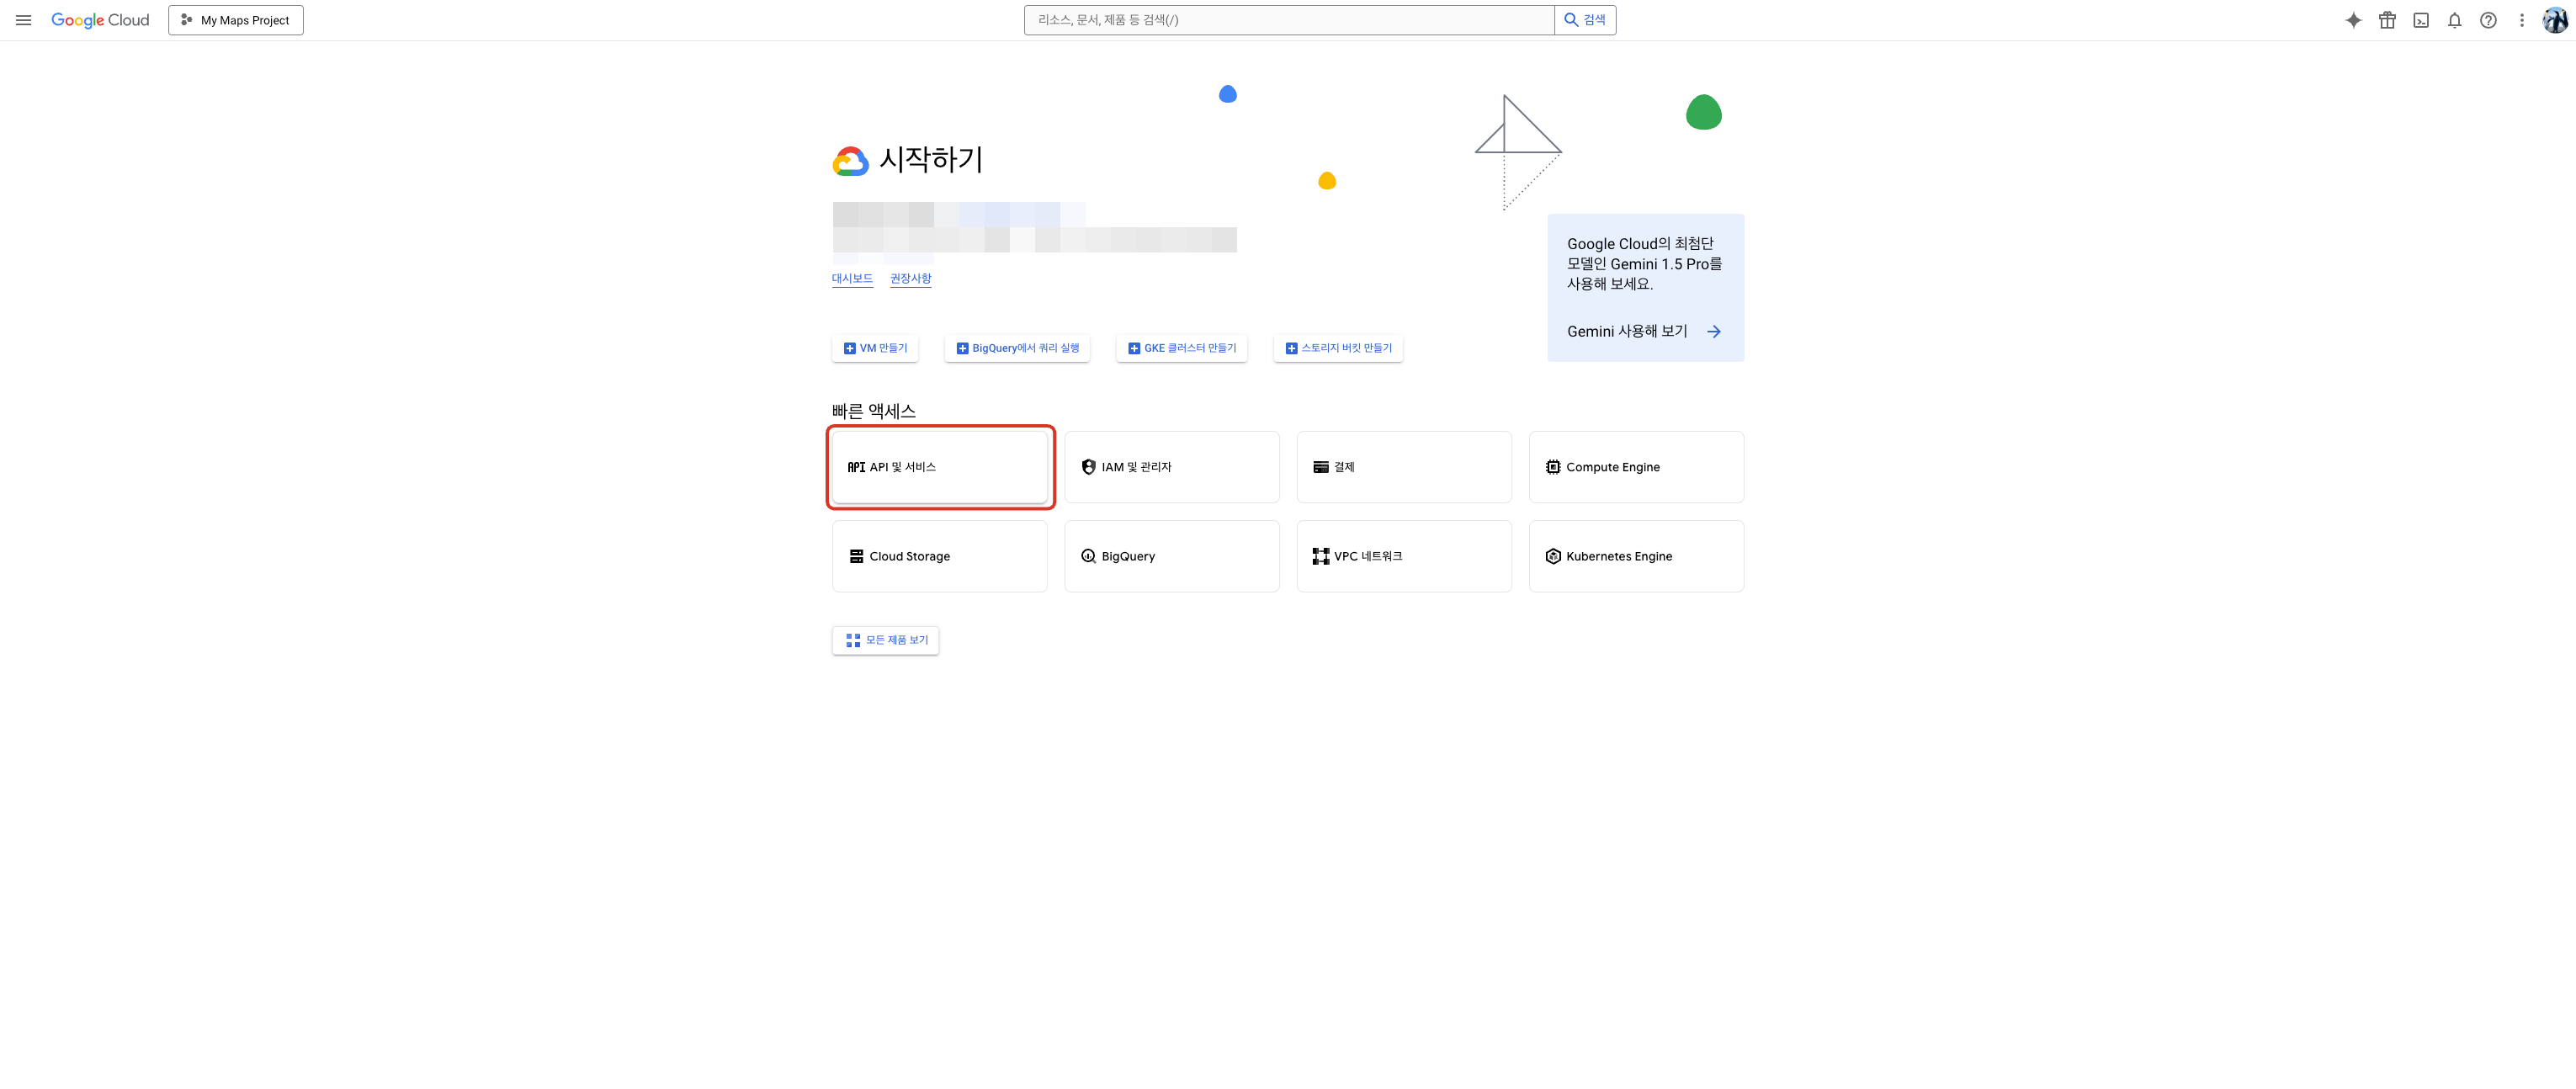Viewport: 2576px width, 1089px height.
Task: Click 모든 제품 보기 button
Action: [x=885, y=640]
